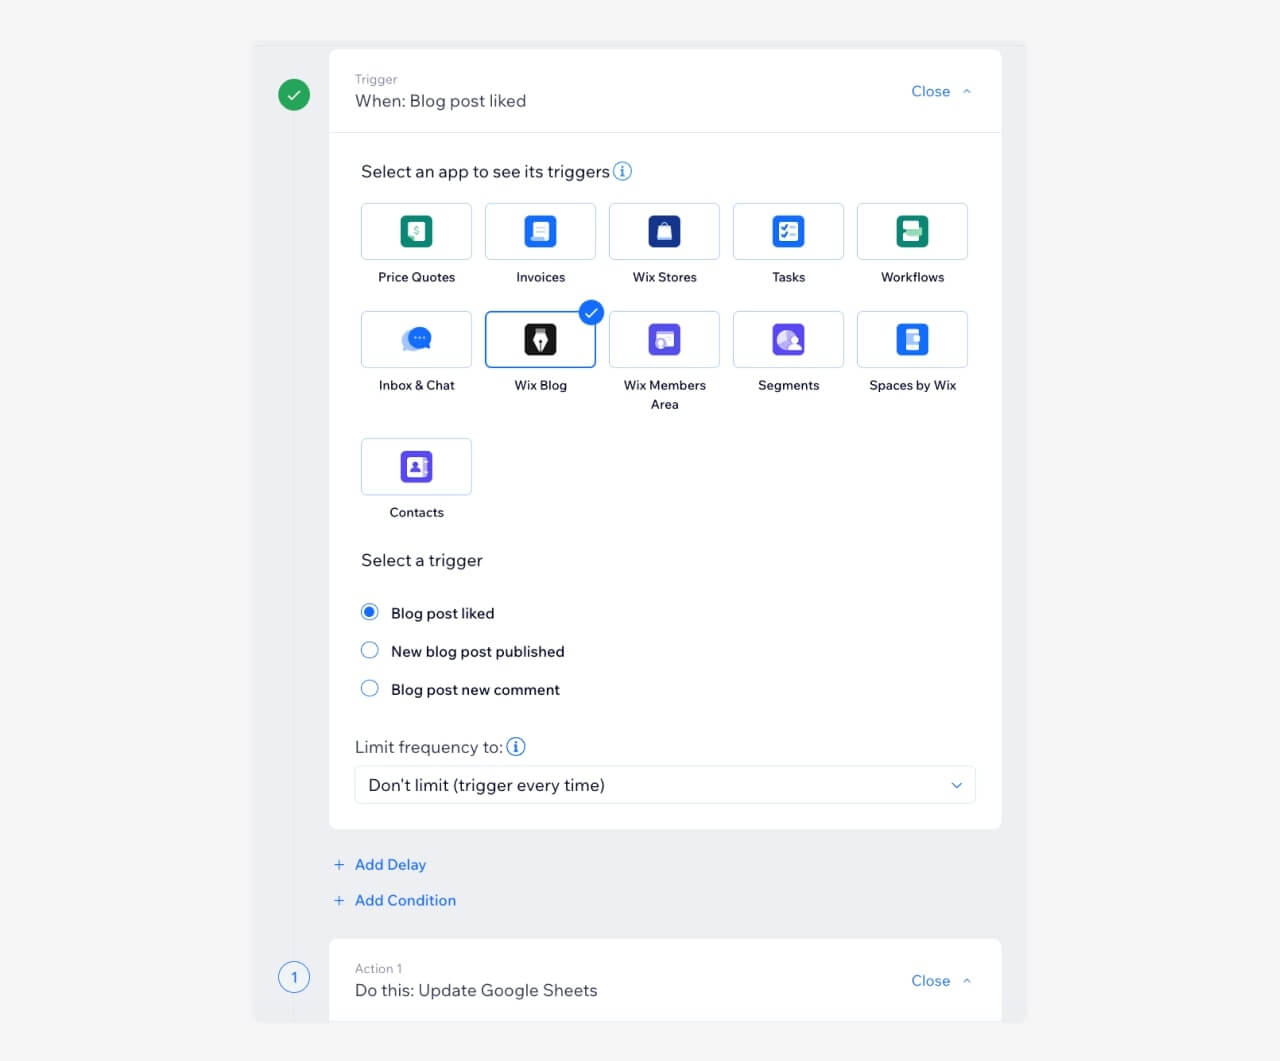Choose the Spaces by Wix app icon
The width and height of the screenshot is (1280, 1061).
click(912, 339)
